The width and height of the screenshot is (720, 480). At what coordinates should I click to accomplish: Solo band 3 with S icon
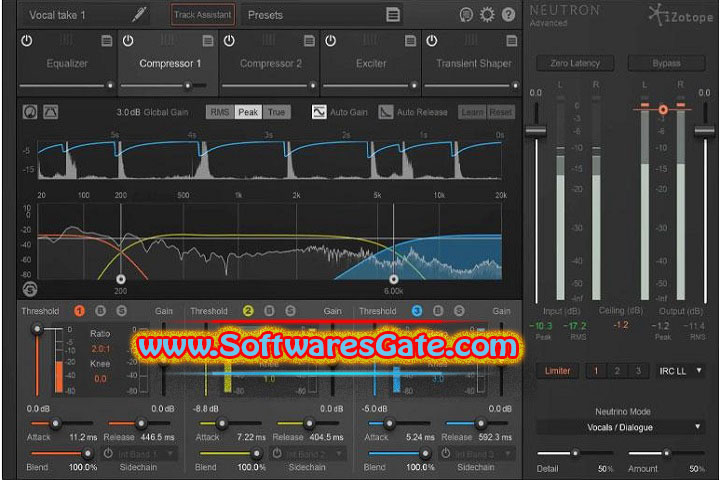459,311
